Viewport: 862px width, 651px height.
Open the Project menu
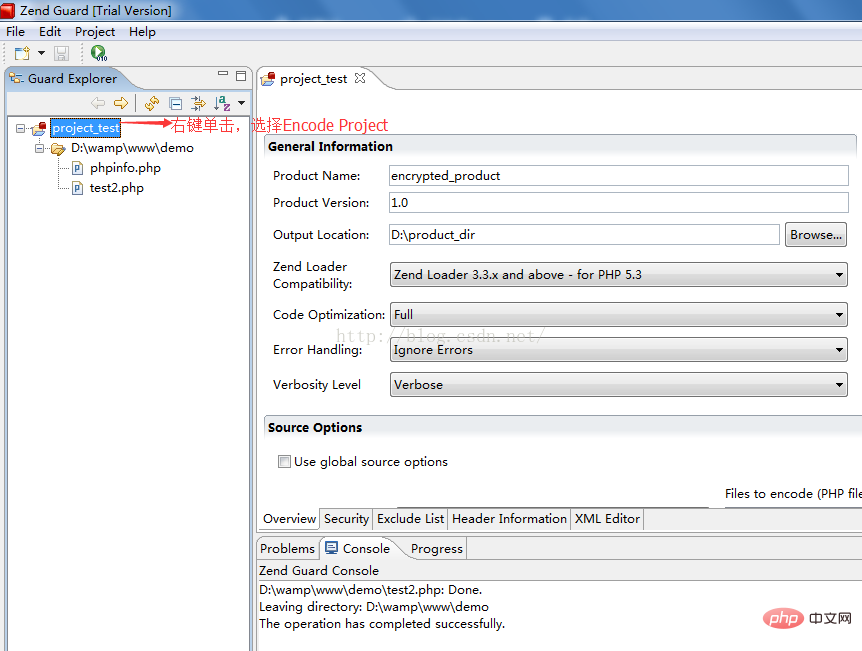95,32
